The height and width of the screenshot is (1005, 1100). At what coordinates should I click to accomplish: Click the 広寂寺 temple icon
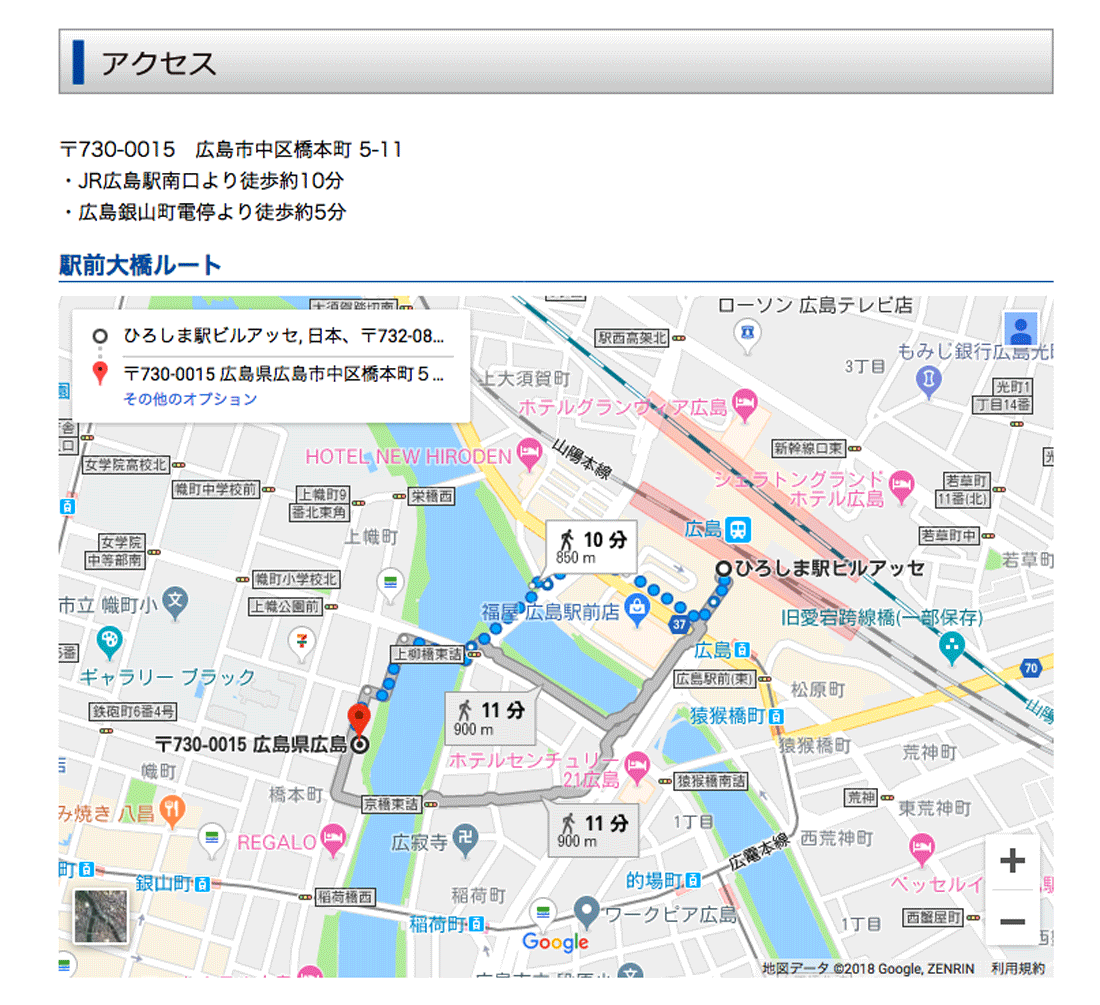(x=465, y=840)
